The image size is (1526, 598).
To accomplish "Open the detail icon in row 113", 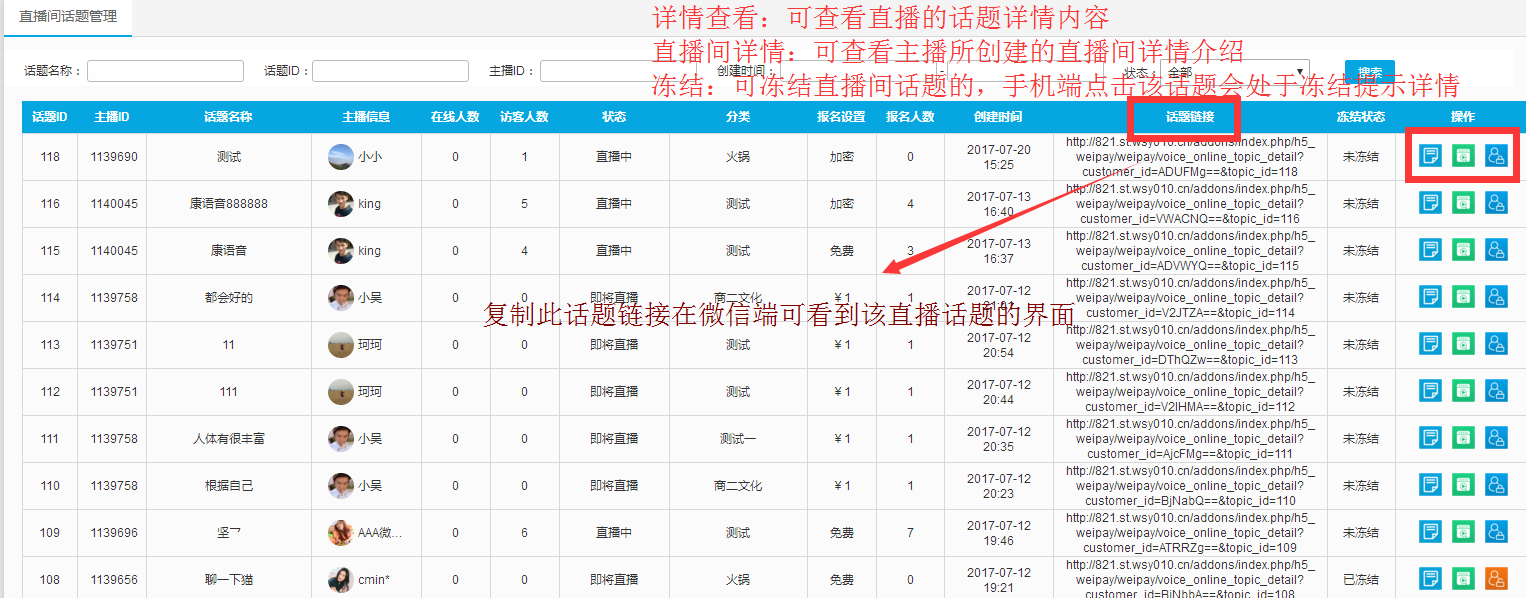I will [1430, 344].
